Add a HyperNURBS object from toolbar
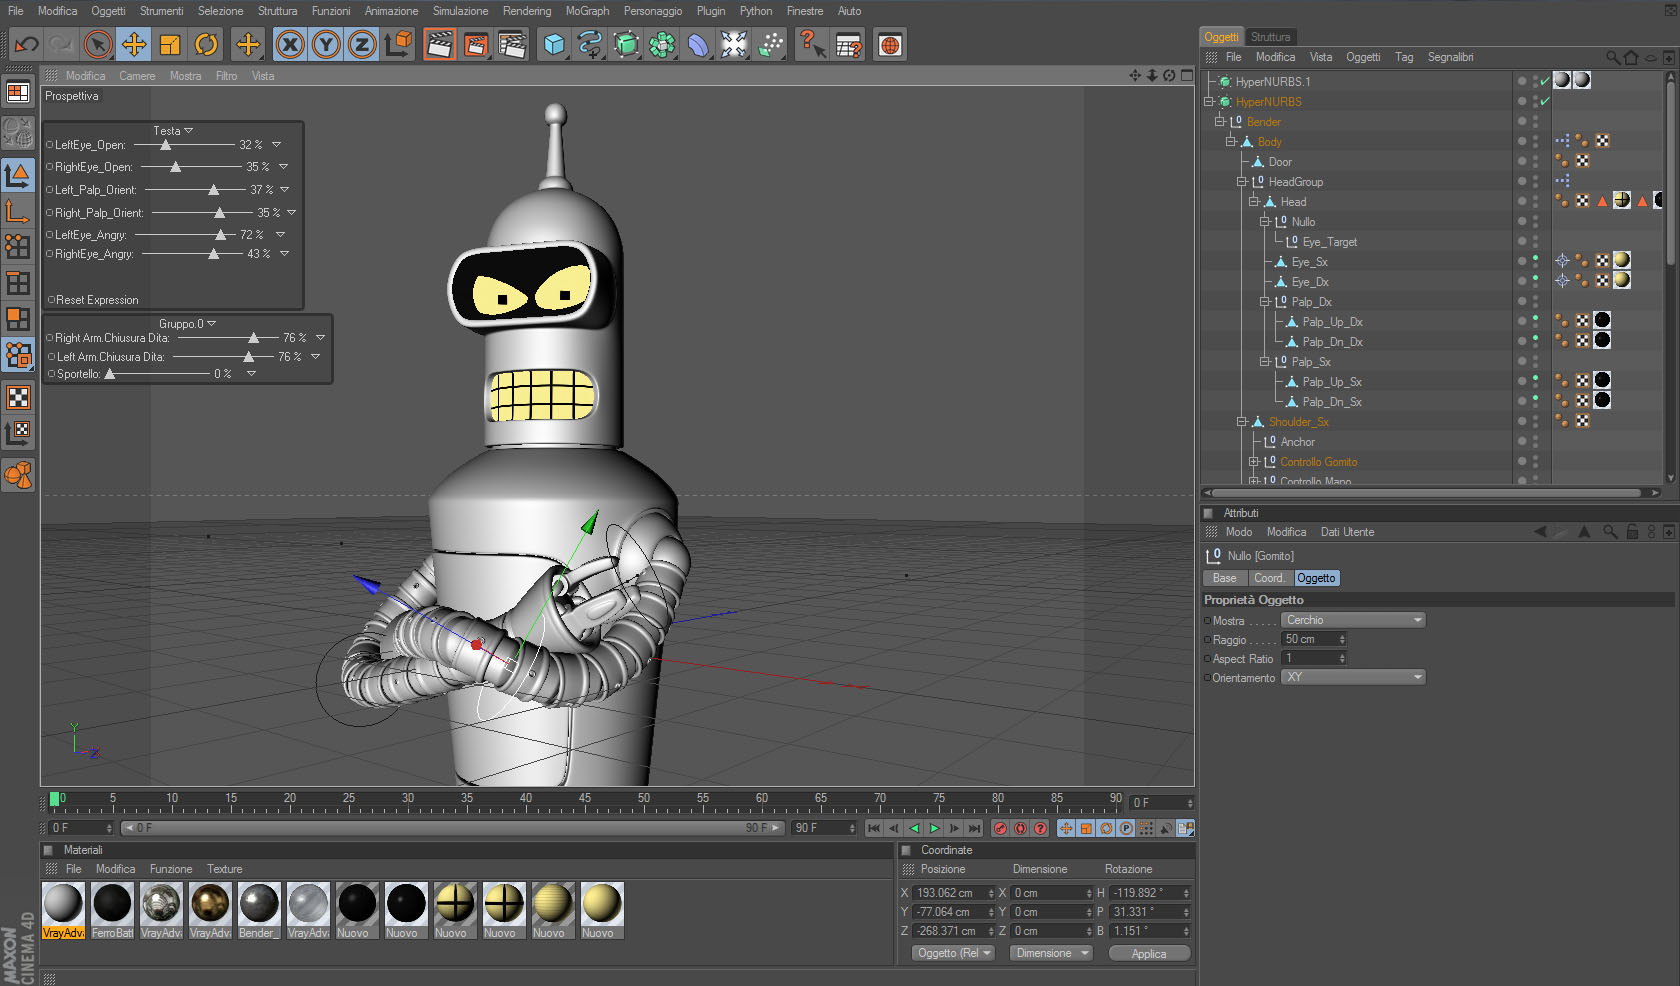 coord(626,45)
